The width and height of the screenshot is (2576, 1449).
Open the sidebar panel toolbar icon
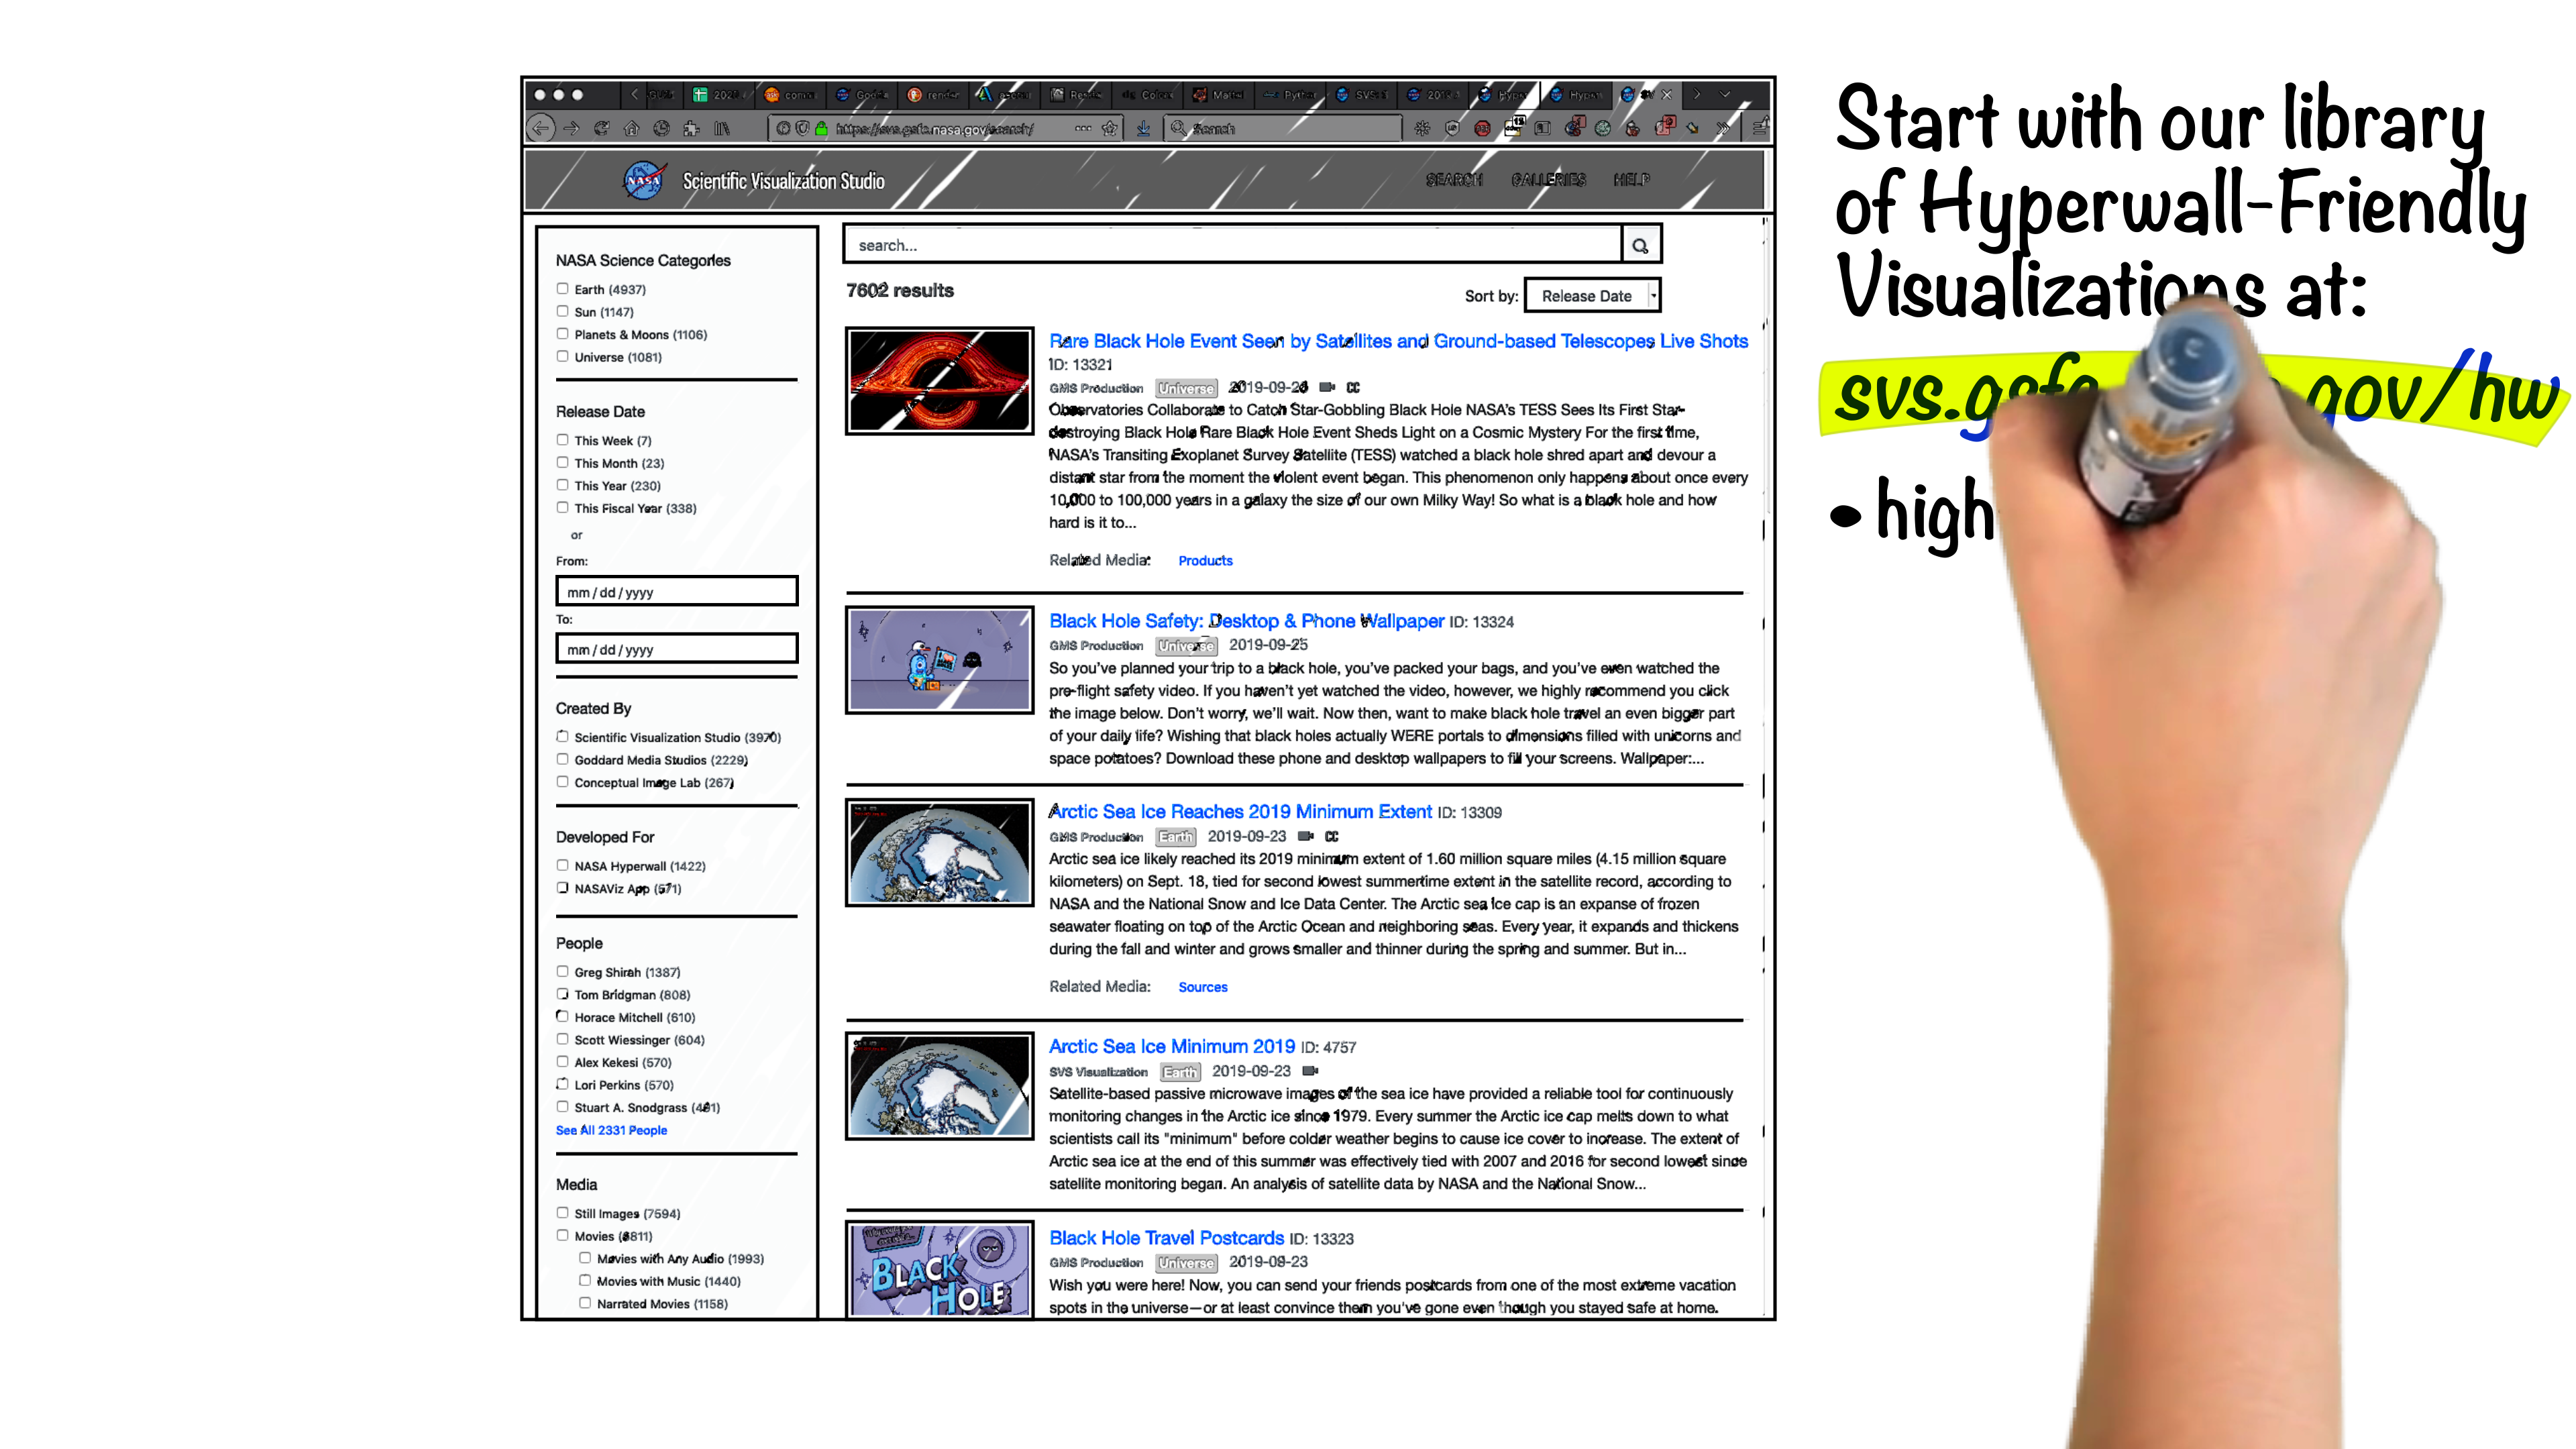pos(1543,128)
